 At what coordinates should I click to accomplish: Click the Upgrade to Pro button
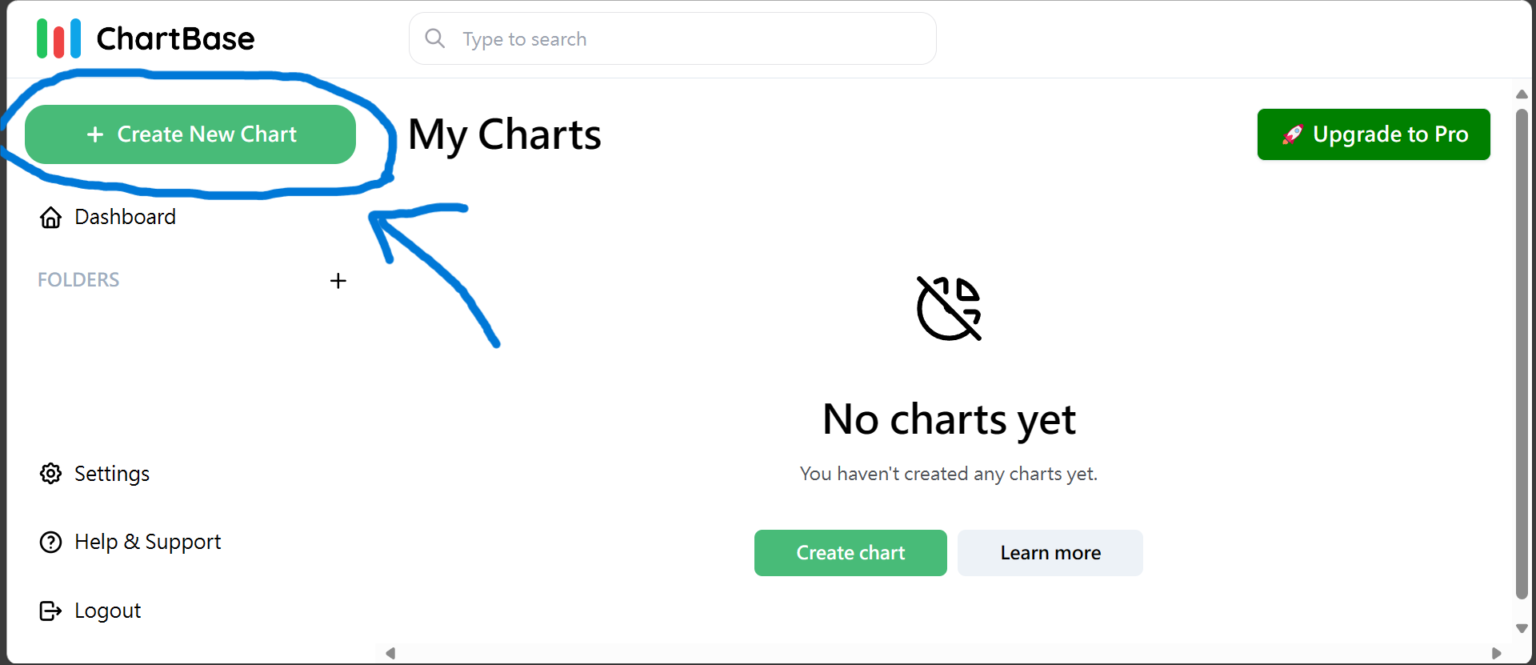pos(1373,134)
